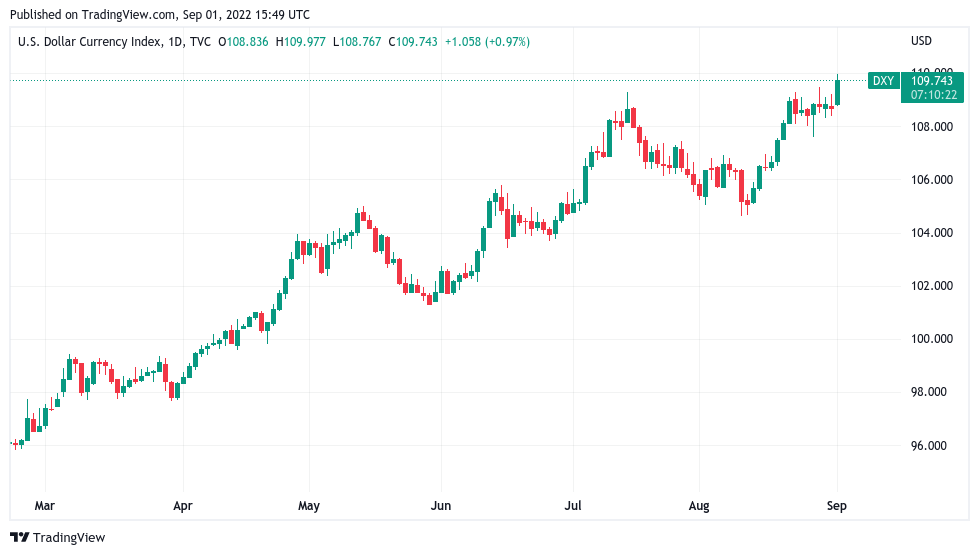
Task: Select the 108.000 price axis label
Action: point(932,127)
